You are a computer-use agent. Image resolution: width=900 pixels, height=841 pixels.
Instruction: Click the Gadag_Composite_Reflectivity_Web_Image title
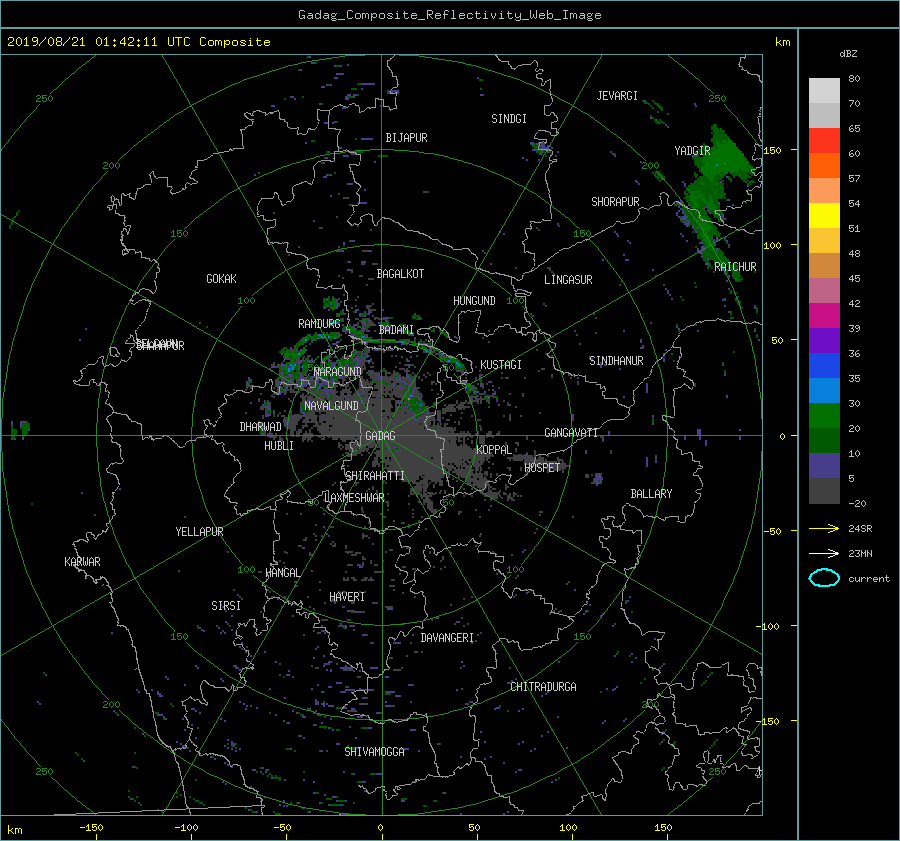(x=449, y=15)
